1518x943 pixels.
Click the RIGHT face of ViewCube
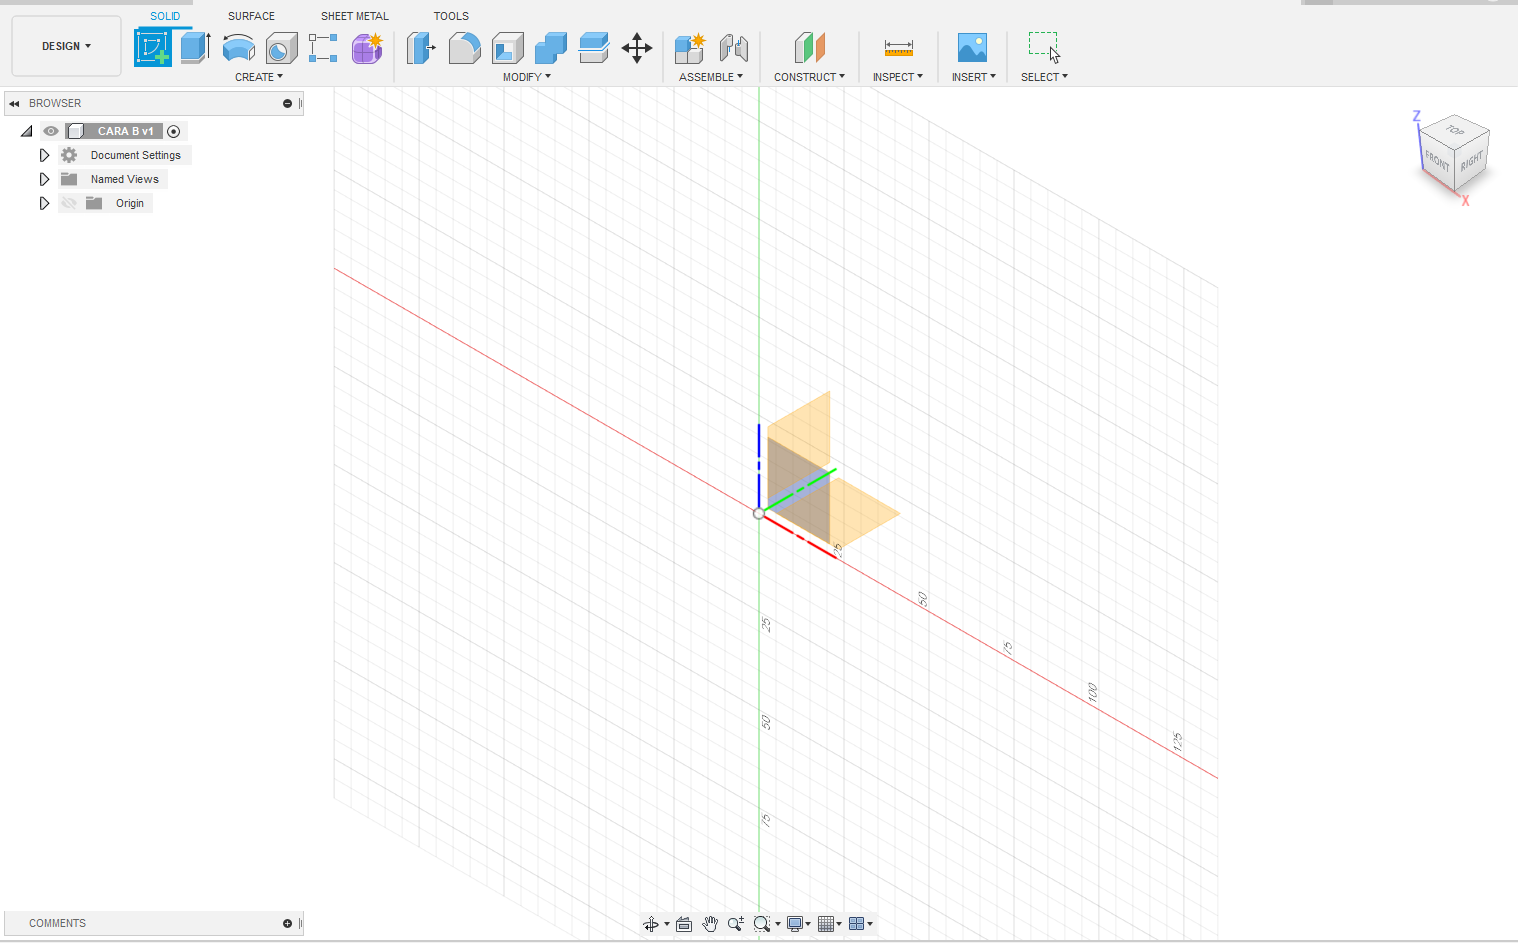coord(1471,160)
